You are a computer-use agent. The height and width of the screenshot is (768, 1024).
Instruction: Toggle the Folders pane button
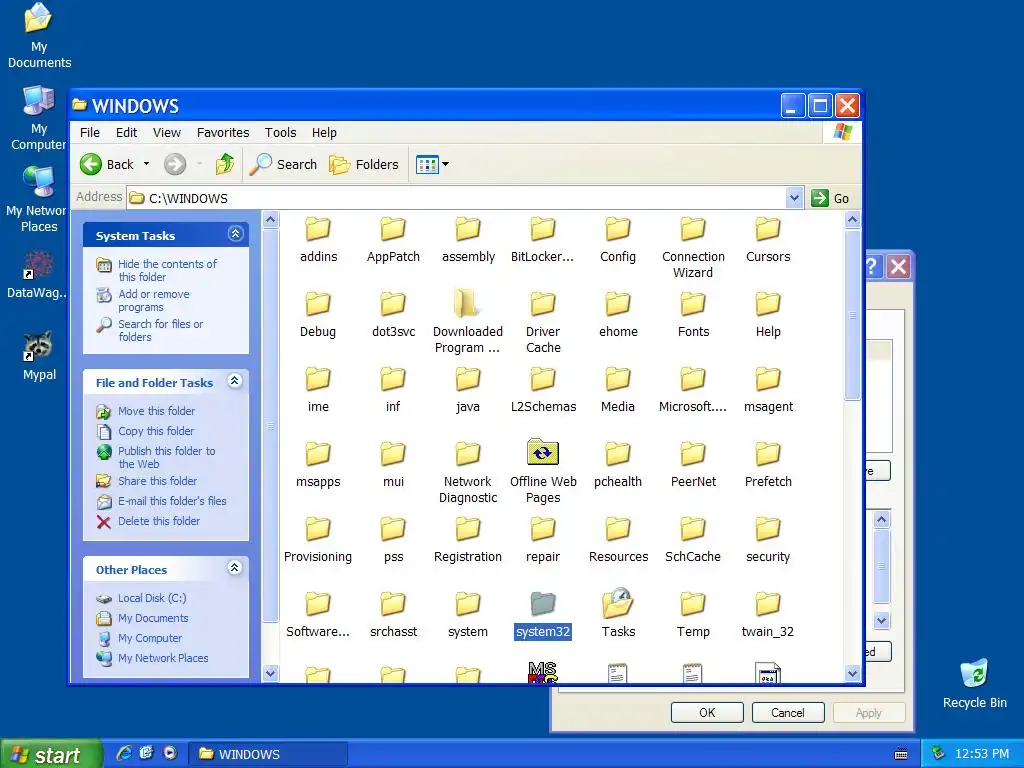click(x=364, y=165)
